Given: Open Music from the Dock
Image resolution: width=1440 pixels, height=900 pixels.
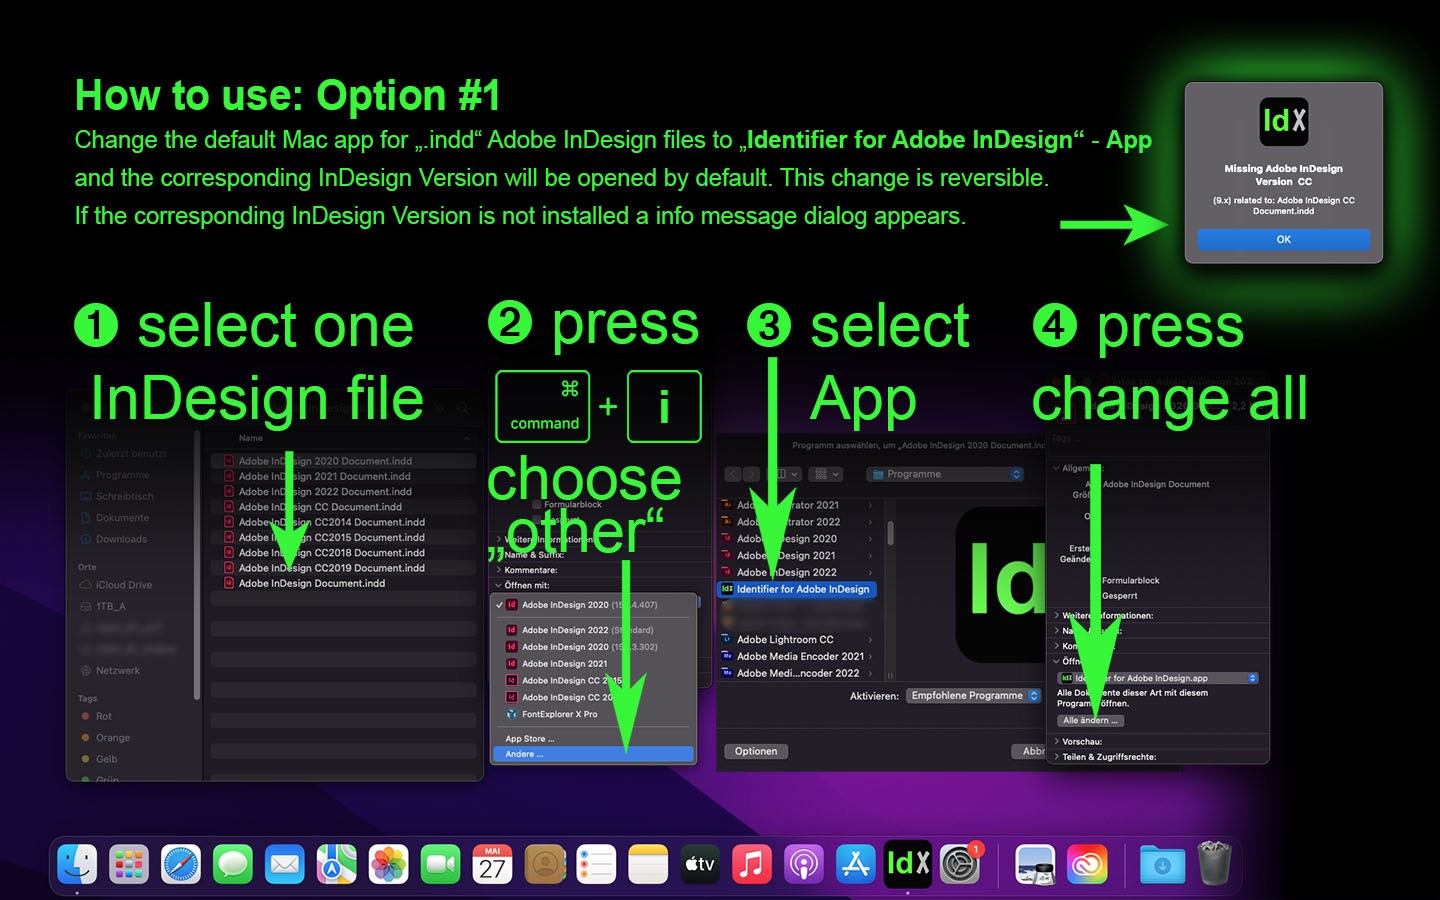Looking at the screenshot, I should coord(752,864).
